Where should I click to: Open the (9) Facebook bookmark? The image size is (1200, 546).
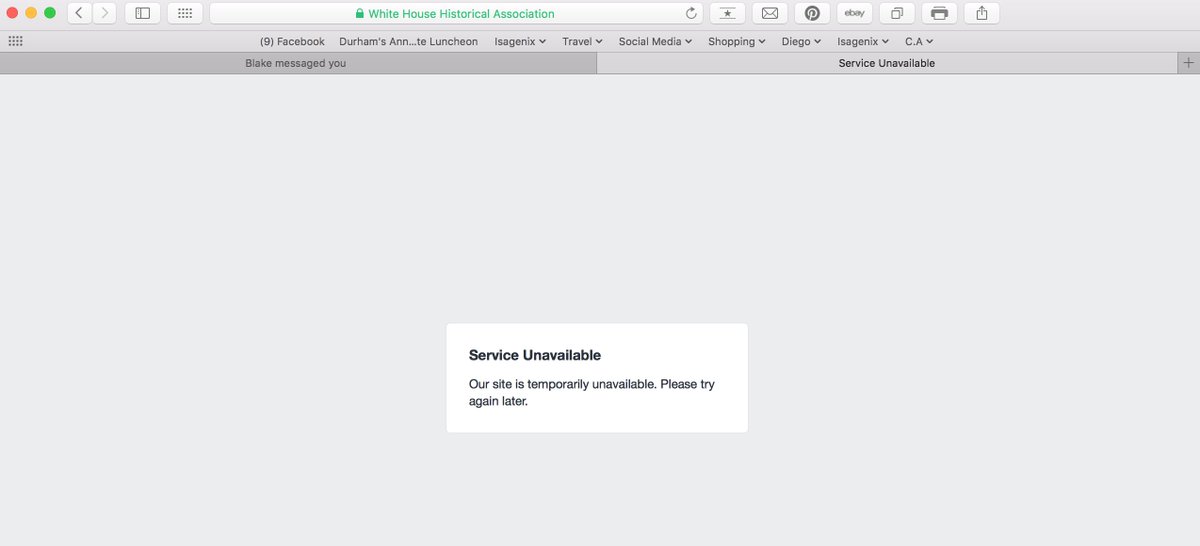[x=292, y=41]
